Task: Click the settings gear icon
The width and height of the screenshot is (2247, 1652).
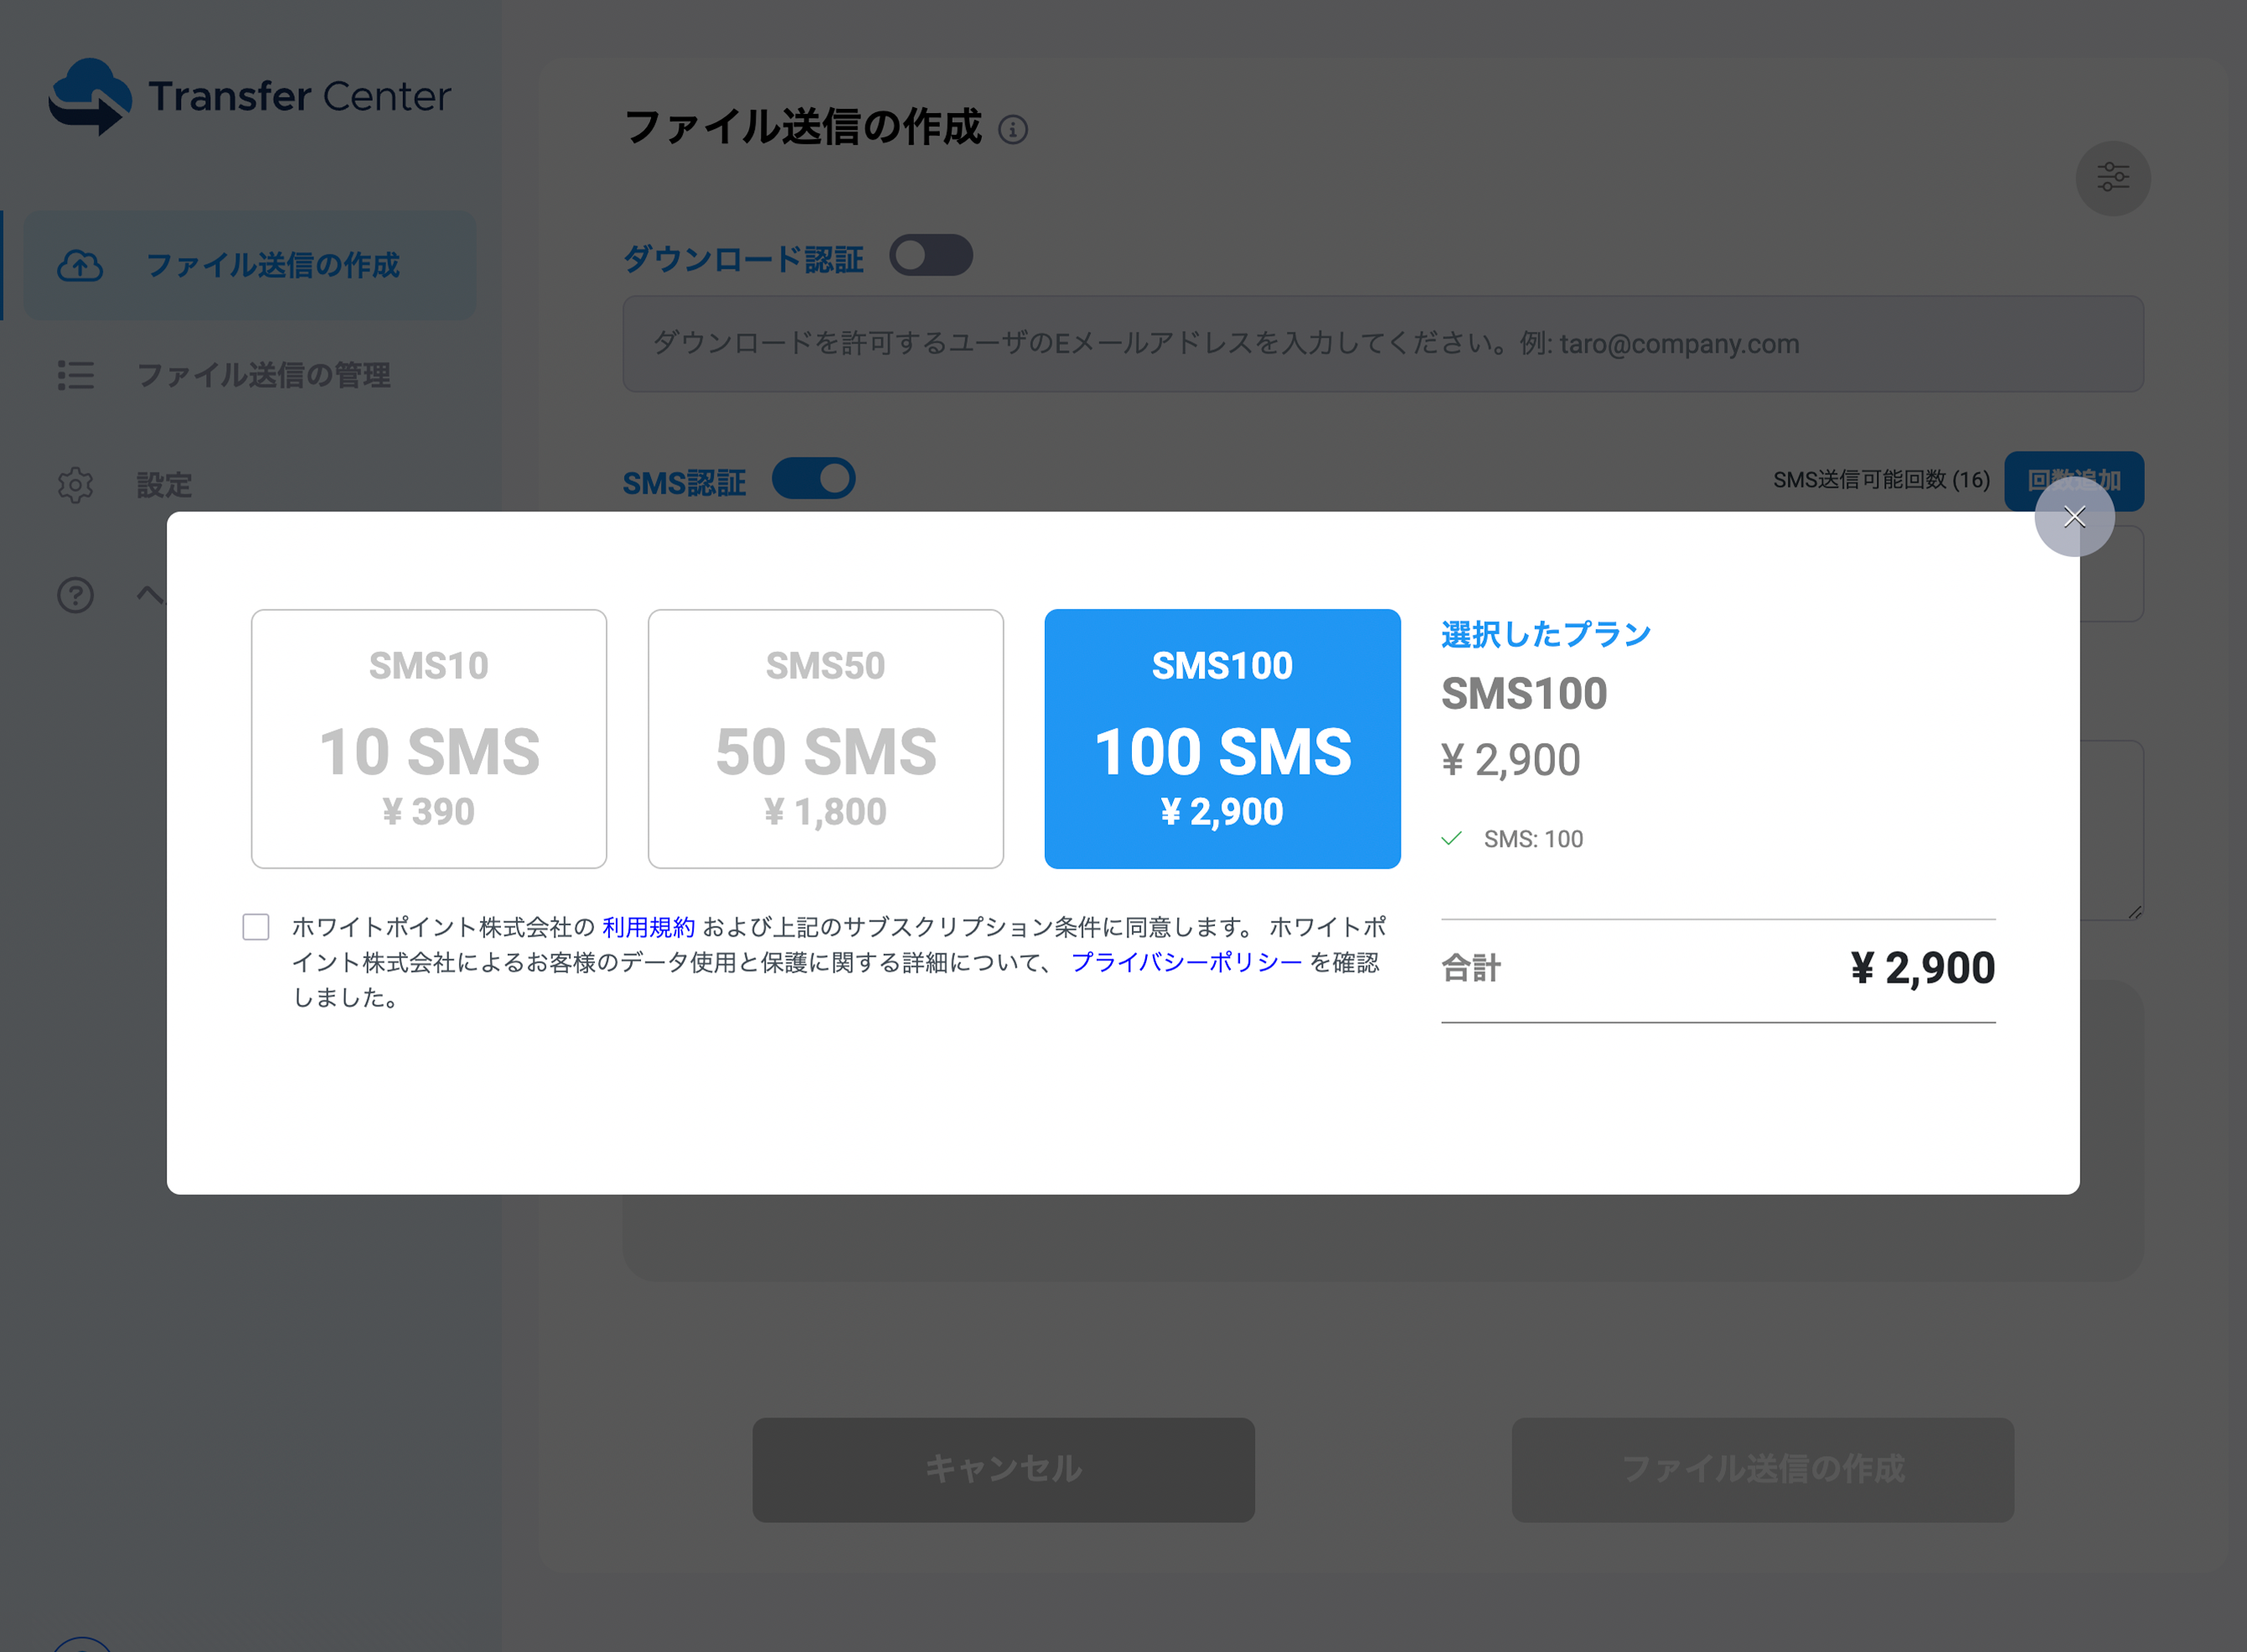Action: [76, 486]
